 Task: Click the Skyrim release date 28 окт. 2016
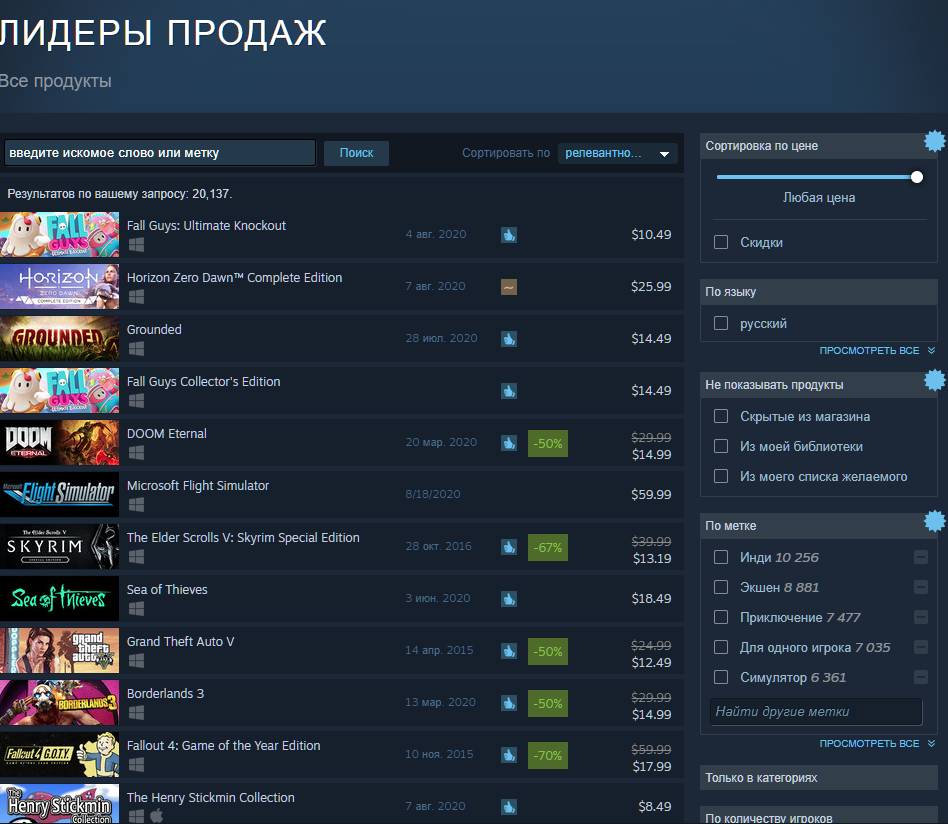click(x=438, y=546)
